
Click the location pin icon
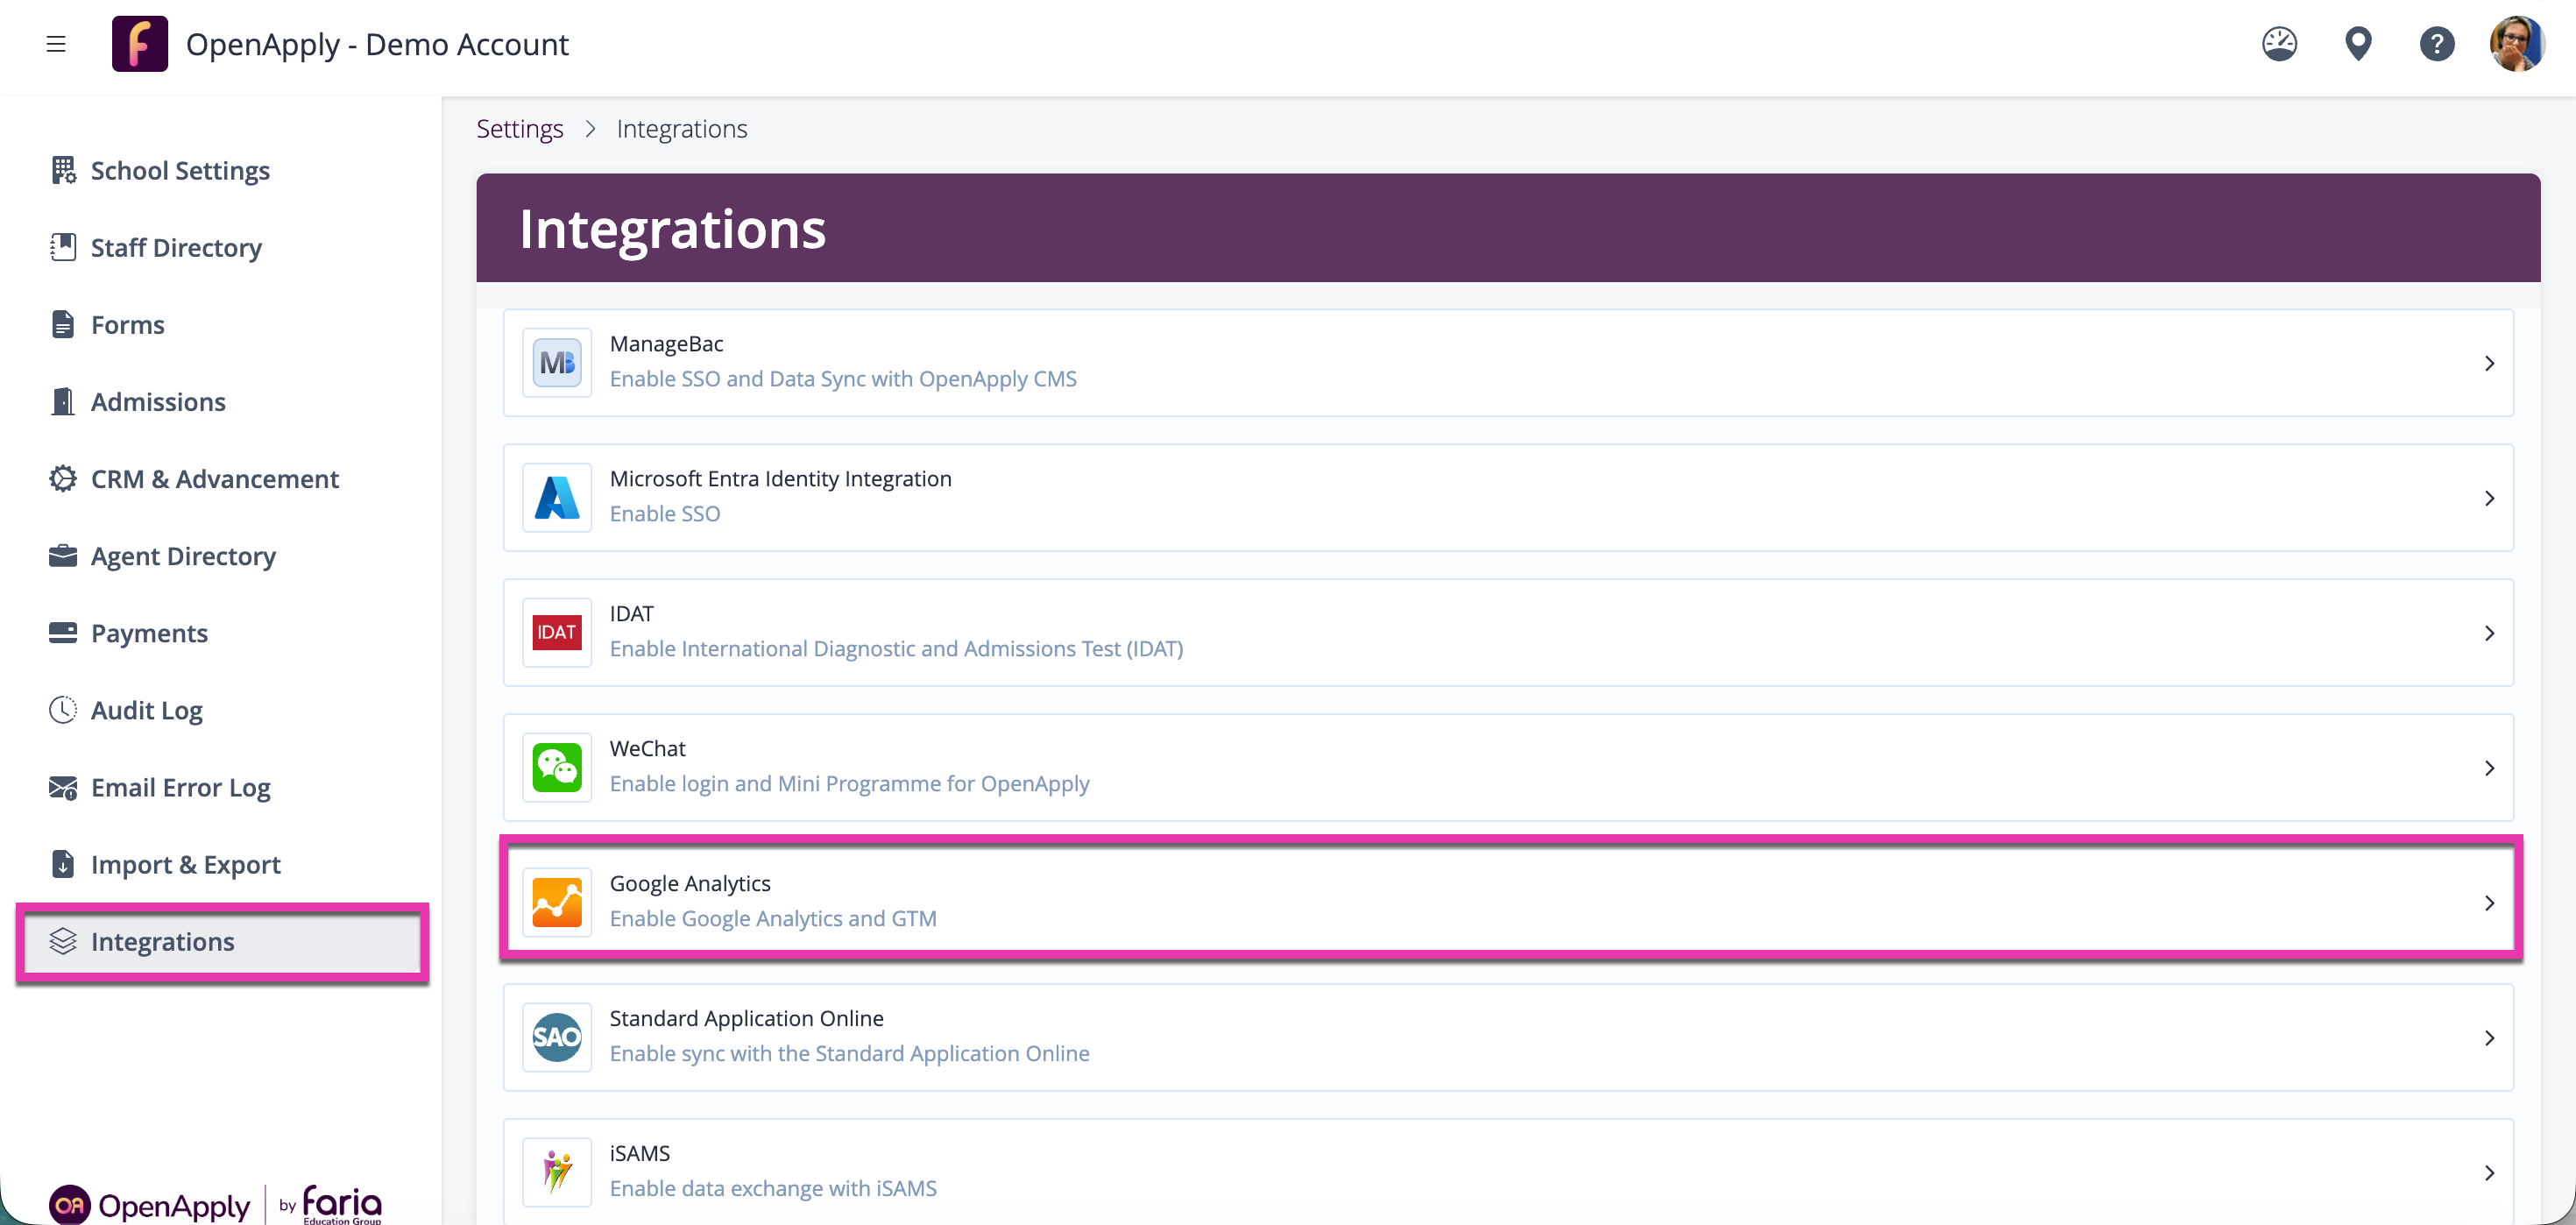coord(2358,44)
